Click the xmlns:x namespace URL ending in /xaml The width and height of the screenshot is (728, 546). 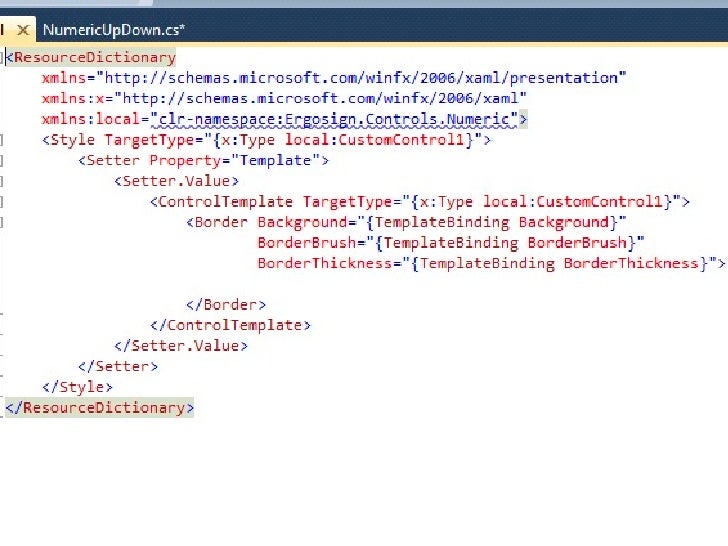pos(320,98)
